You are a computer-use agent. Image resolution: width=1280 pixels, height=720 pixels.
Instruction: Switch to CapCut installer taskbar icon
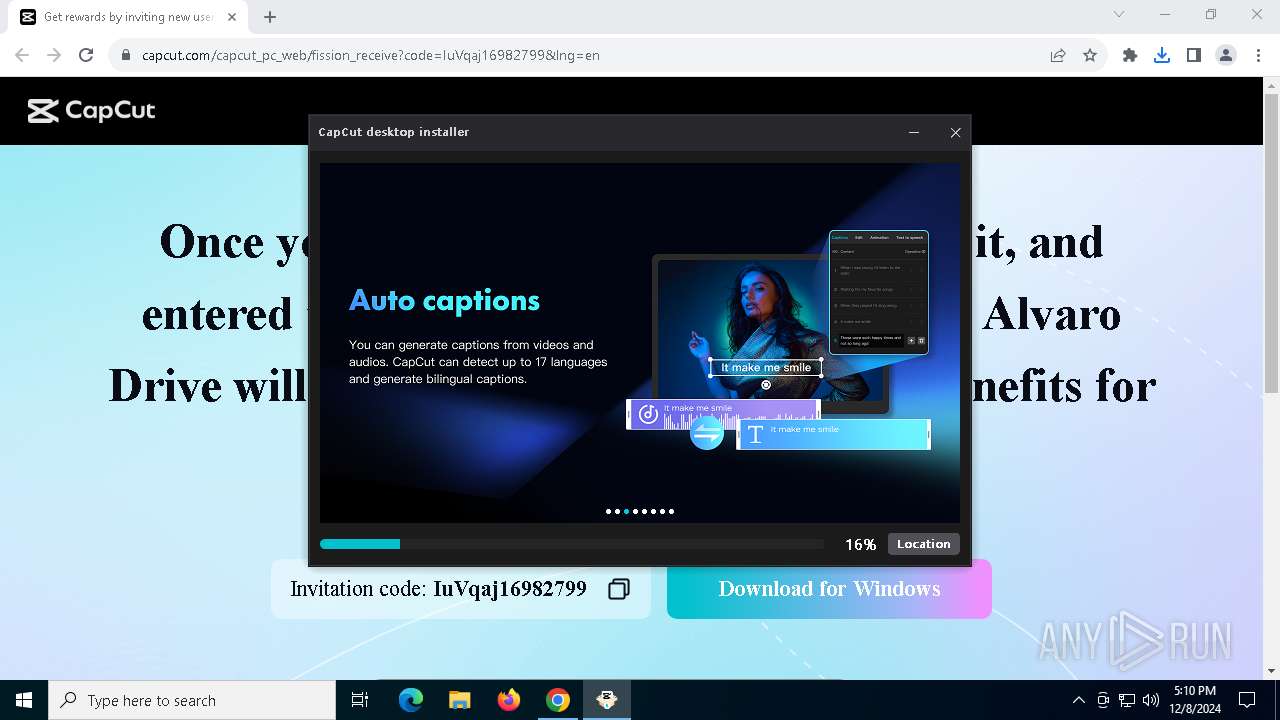click(x=606, y=700)
